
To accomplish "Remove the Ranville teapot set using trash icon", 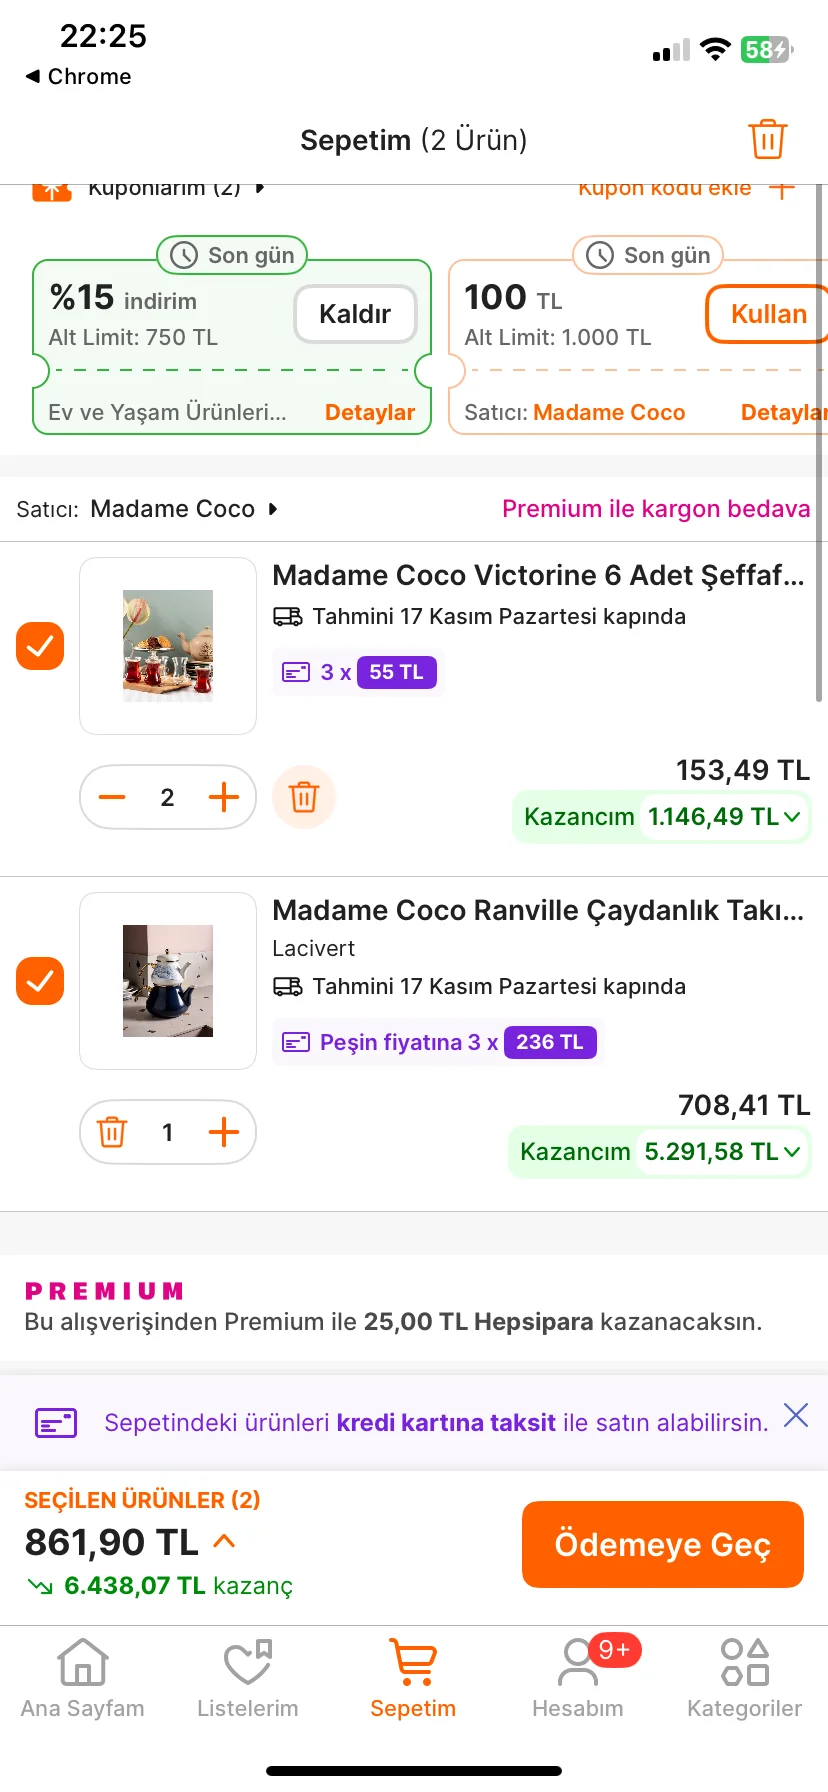I will coord(112,1132).
